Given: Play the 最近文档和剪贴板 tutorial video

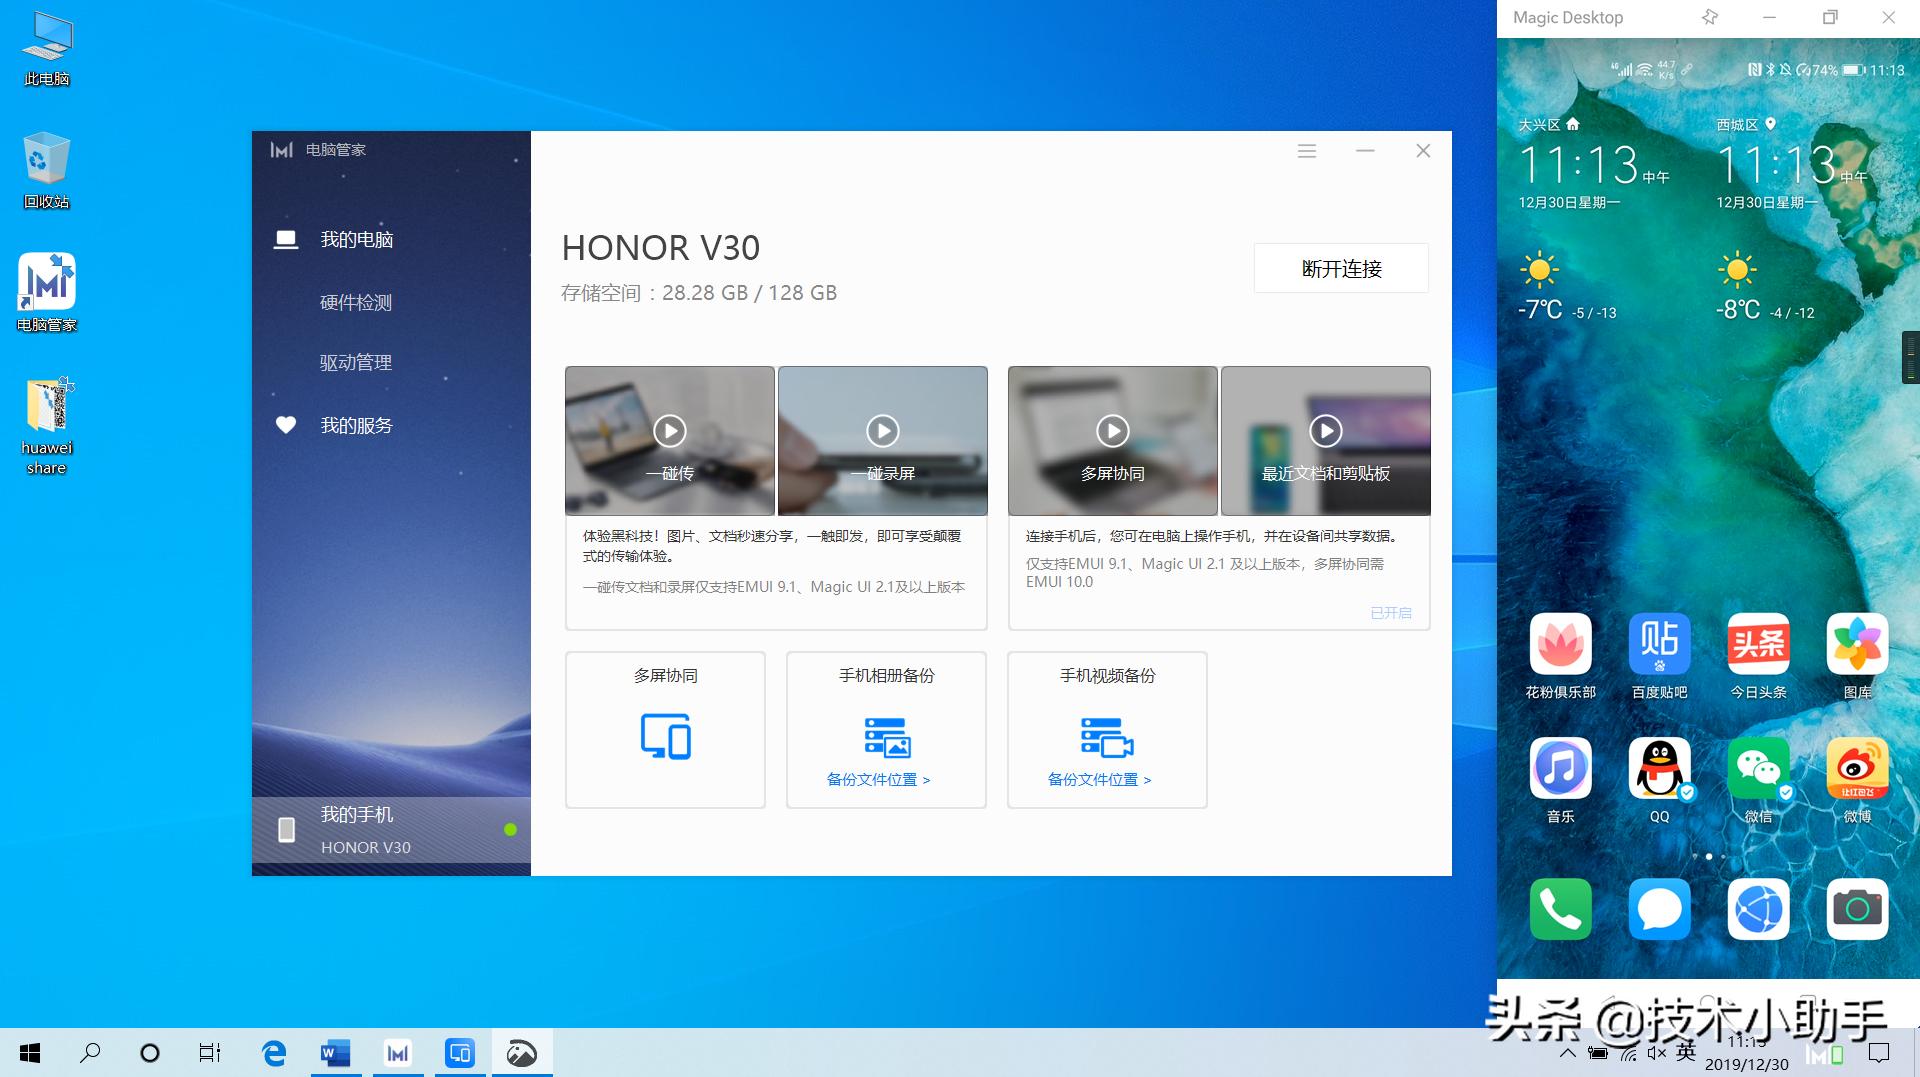Looking at the screenshot, I should [1326, 431].
